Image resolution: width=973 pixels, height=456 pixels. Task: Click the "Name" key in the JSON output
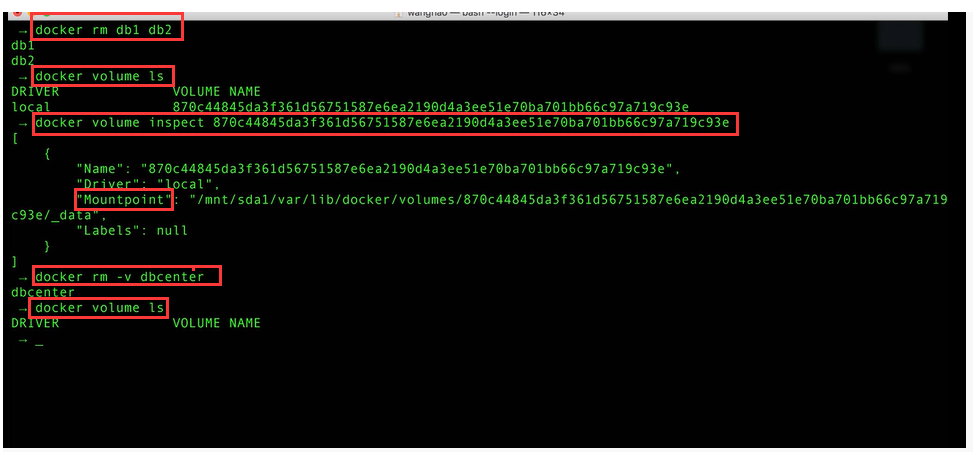pos(100,169)
